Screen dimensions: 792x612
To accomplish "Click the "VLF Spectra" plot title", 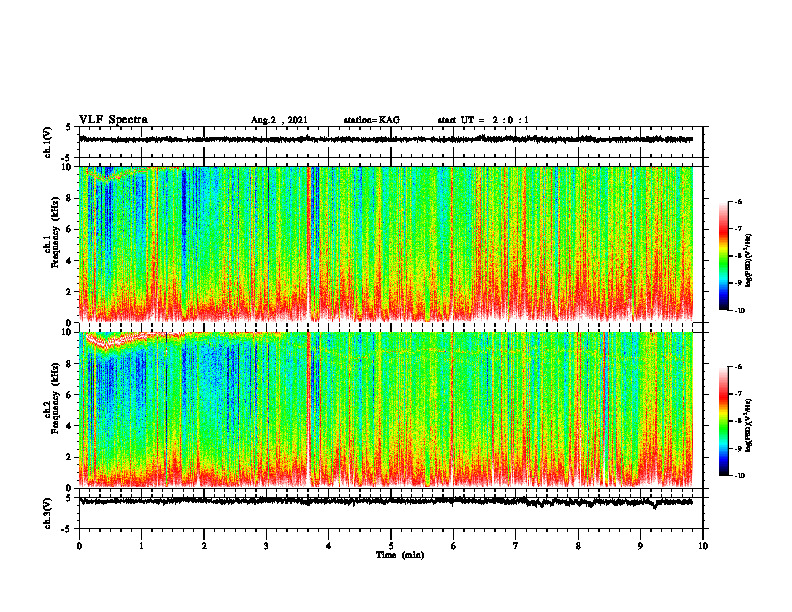I will pos(113,120).
